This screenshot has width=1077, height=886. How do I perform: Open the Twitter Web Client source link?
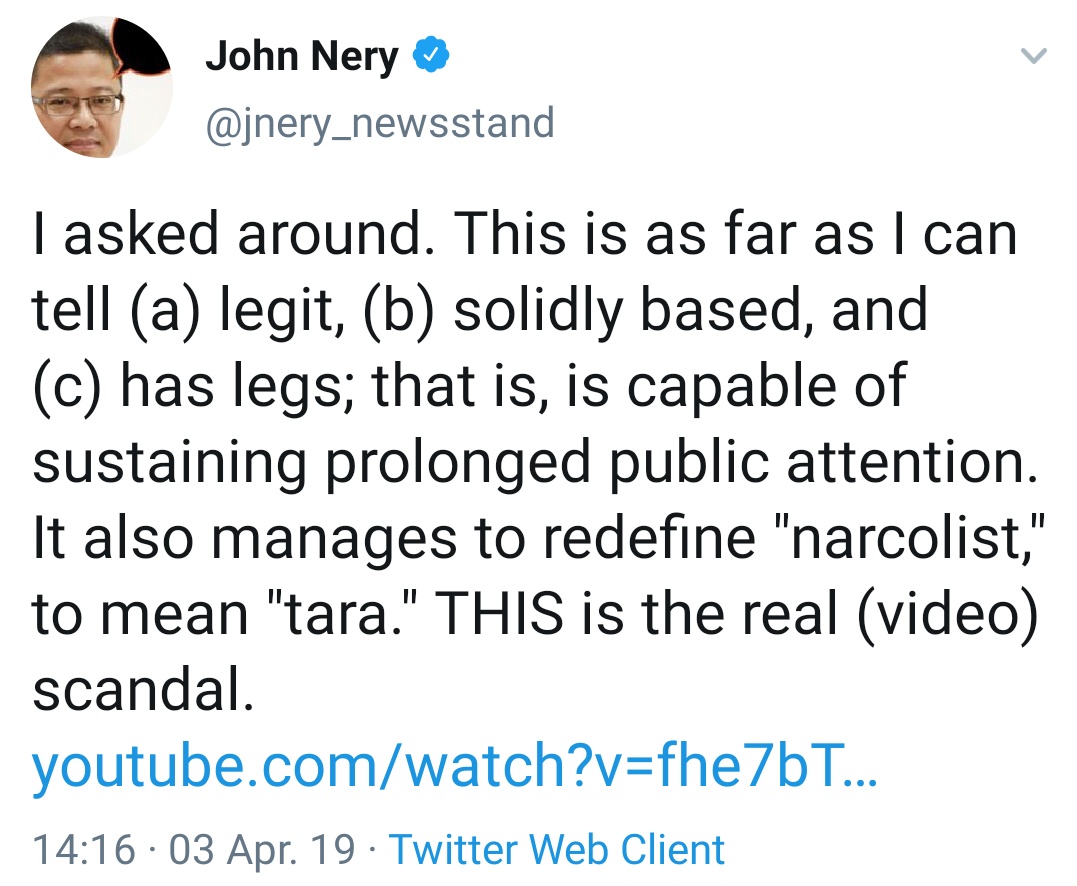tap(557, 849)
